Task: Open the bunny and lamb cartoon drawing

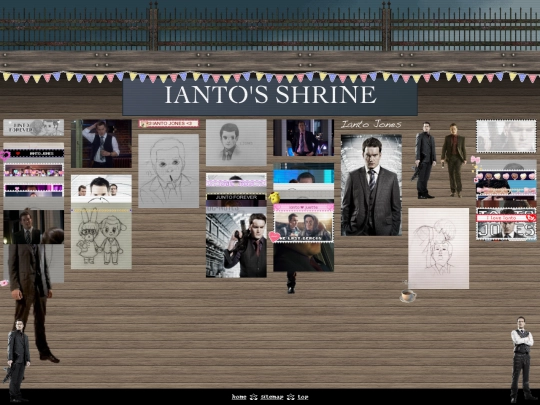Action: (101, 236)
